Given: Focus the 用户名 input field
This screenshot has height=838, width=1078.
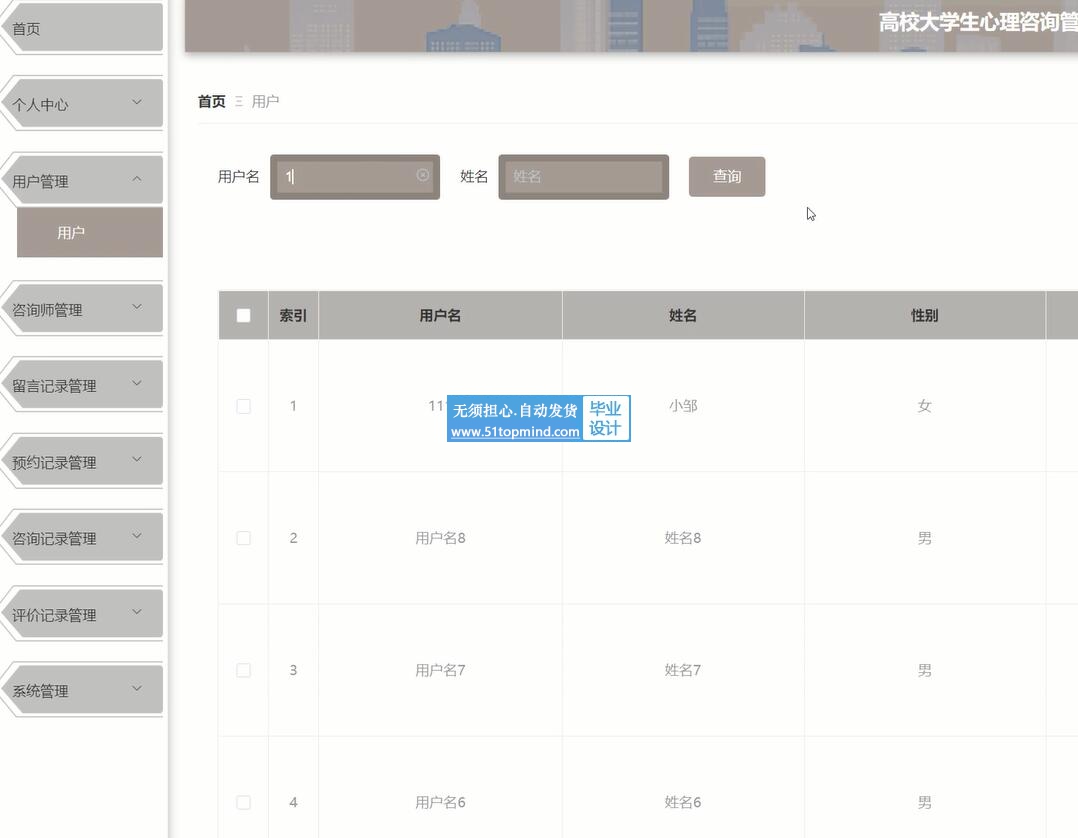Looking at the screenshot, I should click(x=345, y=177).
